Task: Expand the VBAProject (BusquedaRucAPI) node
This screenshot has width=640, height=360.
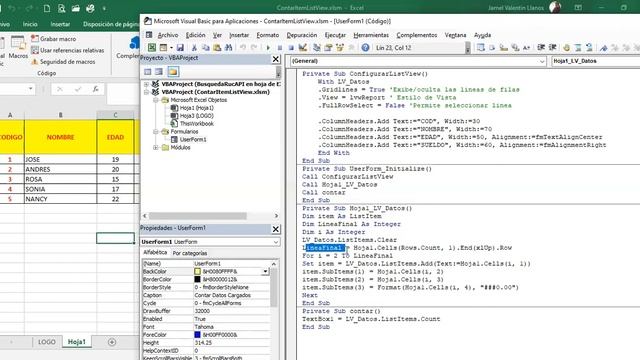Action: [x=146, y=84]
